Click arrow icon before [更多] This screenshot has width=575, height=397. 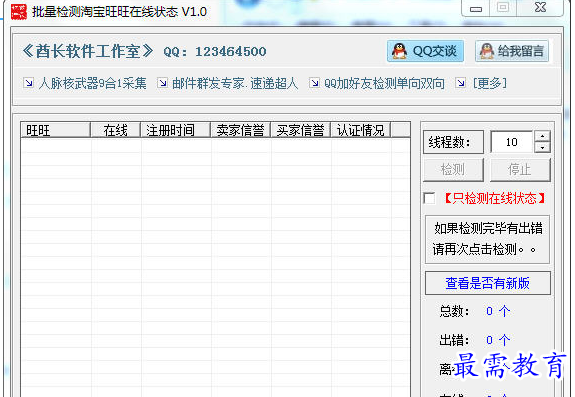click(461, 83)
